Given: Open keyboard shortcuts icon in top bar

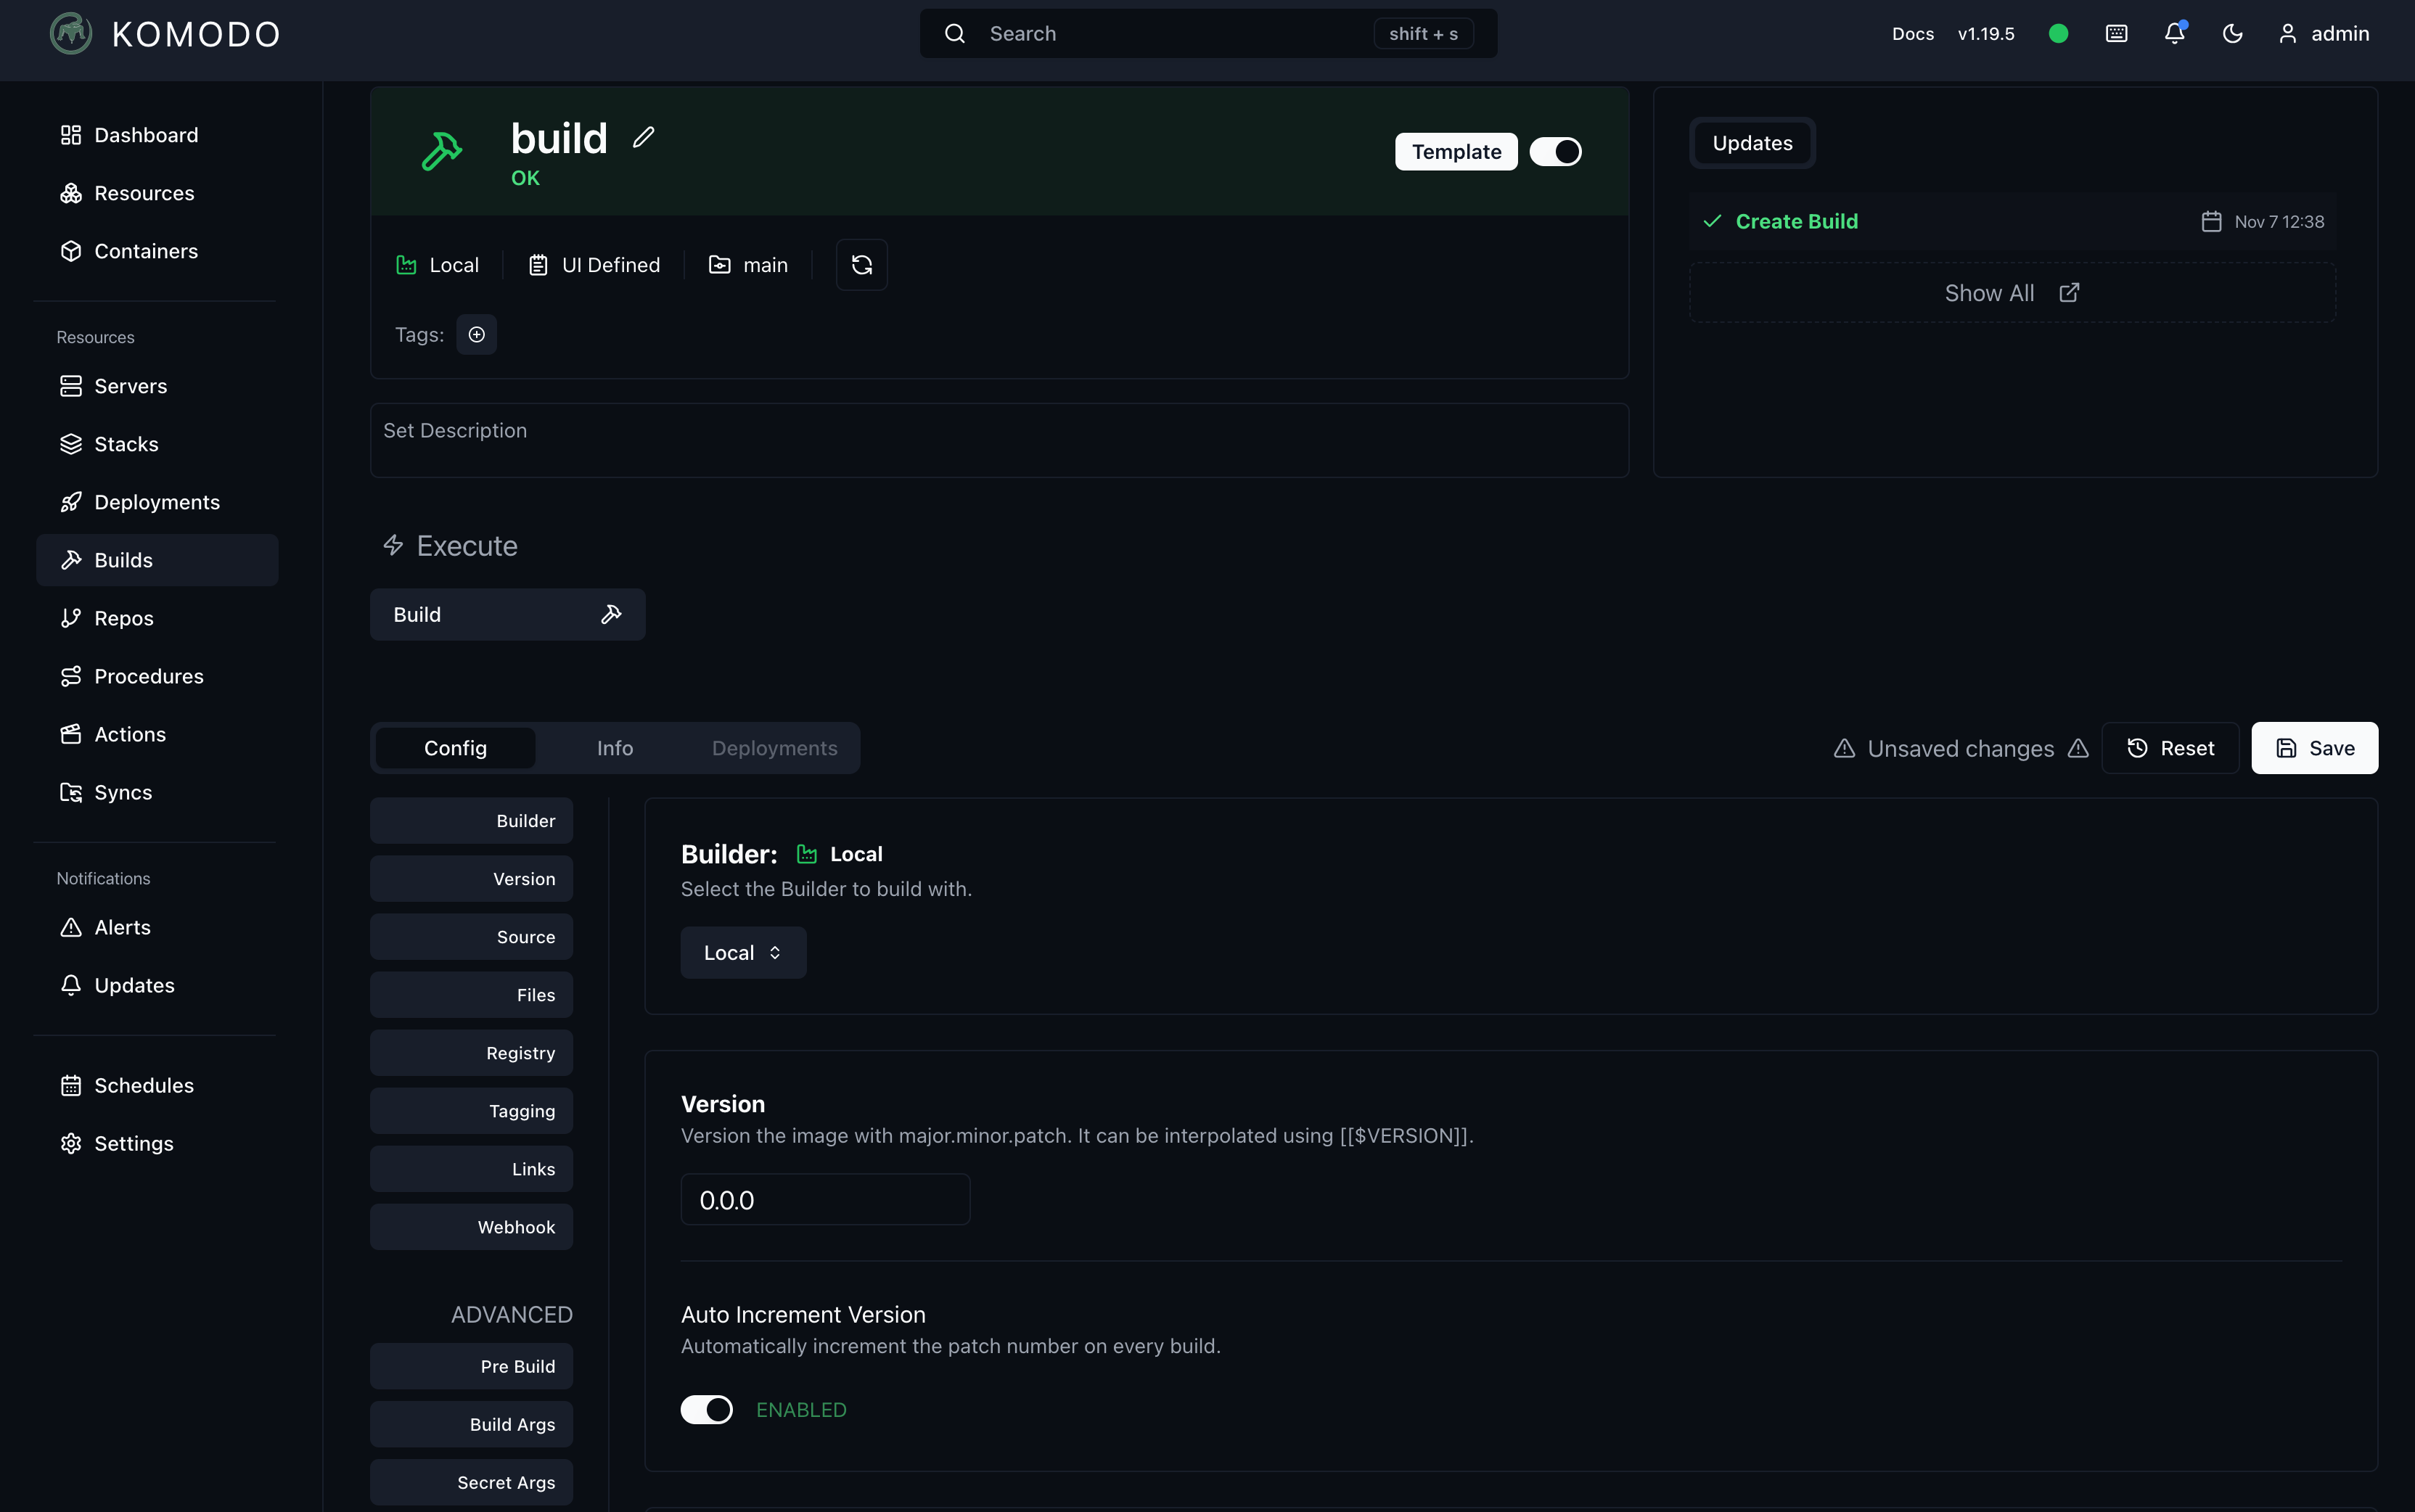Looking at the screenshot, I should coord(2116,34).
